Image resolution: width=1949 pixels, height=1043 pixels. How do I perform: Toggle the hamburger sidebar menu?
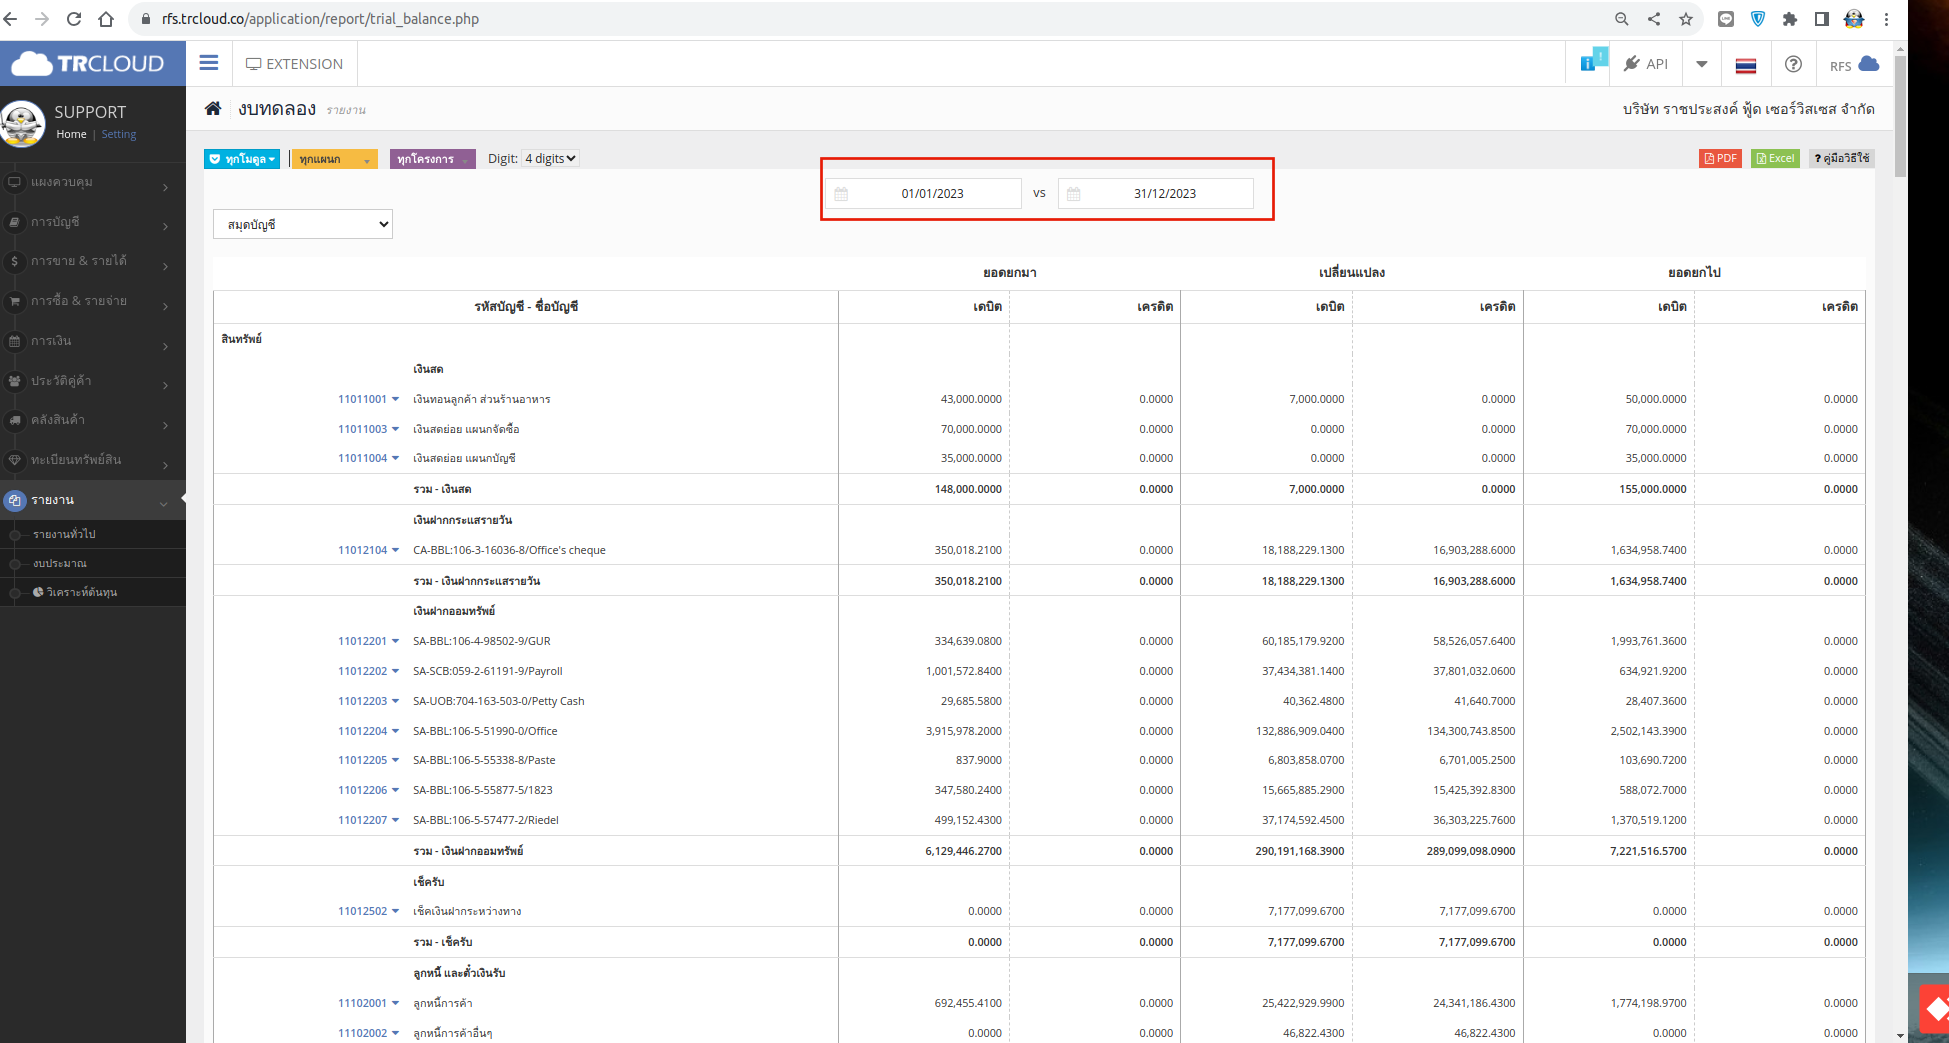coord(209,63)
